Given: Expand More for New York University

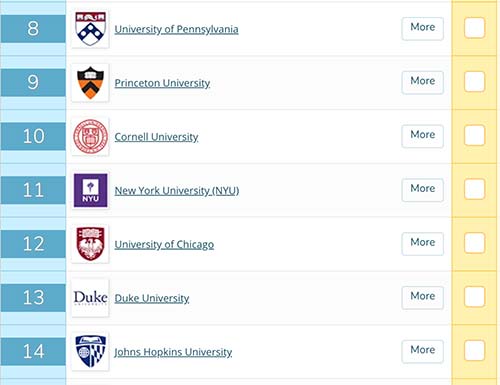Looking at the screenshot, I should point(423,190).
